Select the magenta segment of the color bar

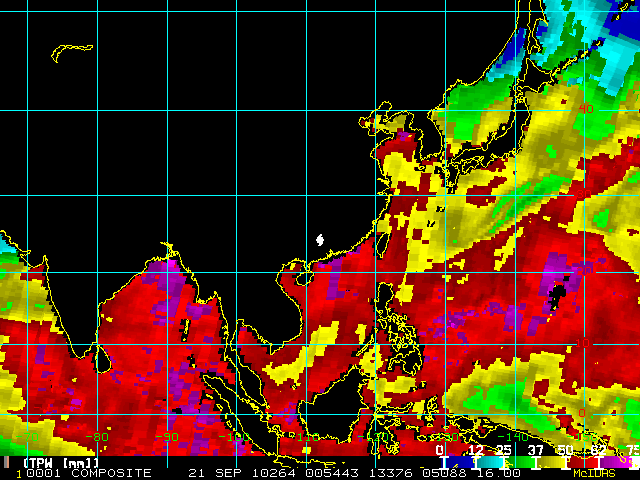(616, 462)
